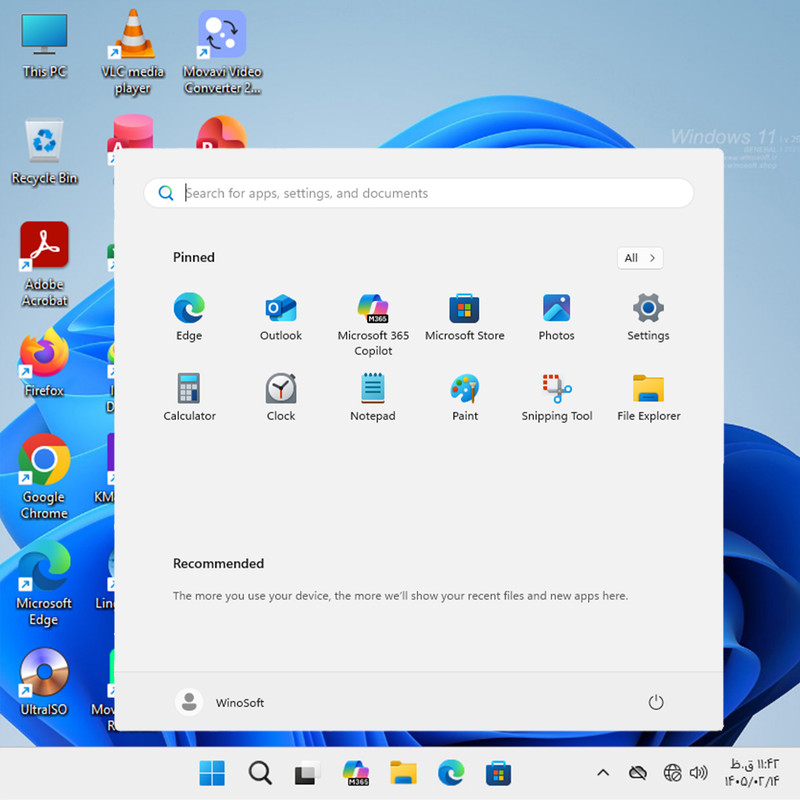Open Task View on the taskbar

click(x=308, y=773)
